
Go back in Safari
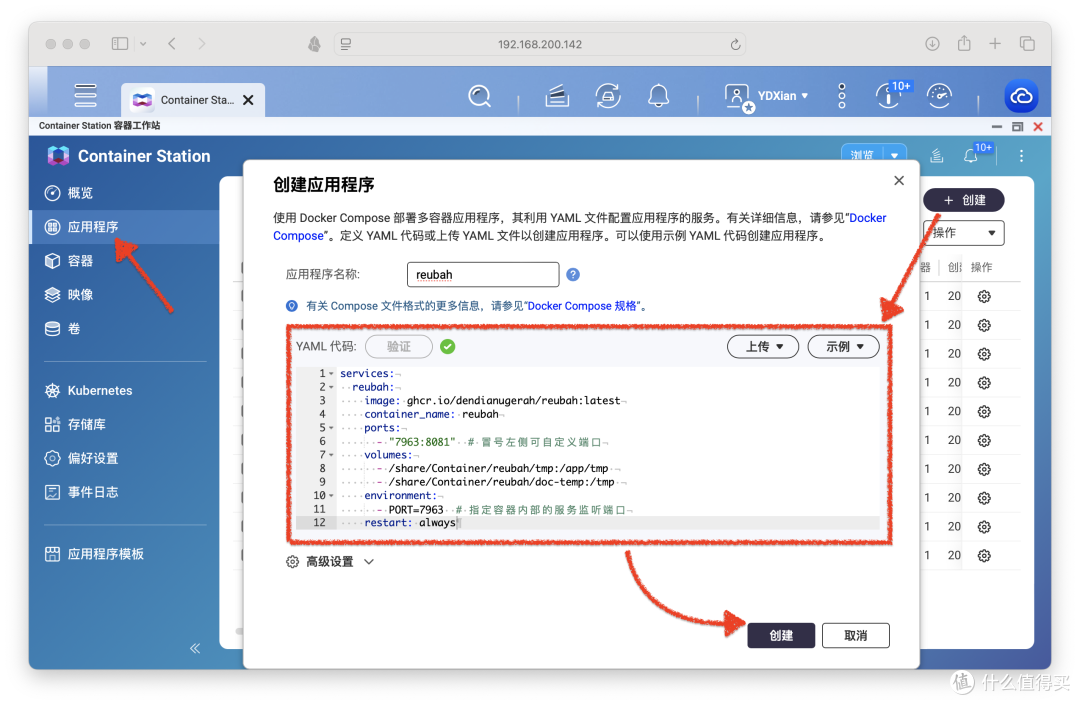pyautogui.click(x=172, y=43)
